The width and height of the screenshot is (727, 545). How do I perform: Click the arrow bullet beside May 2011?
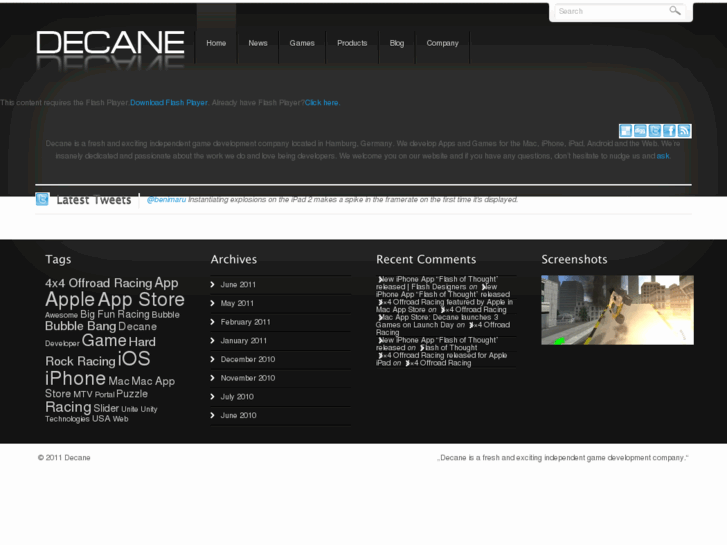[212, 303]
